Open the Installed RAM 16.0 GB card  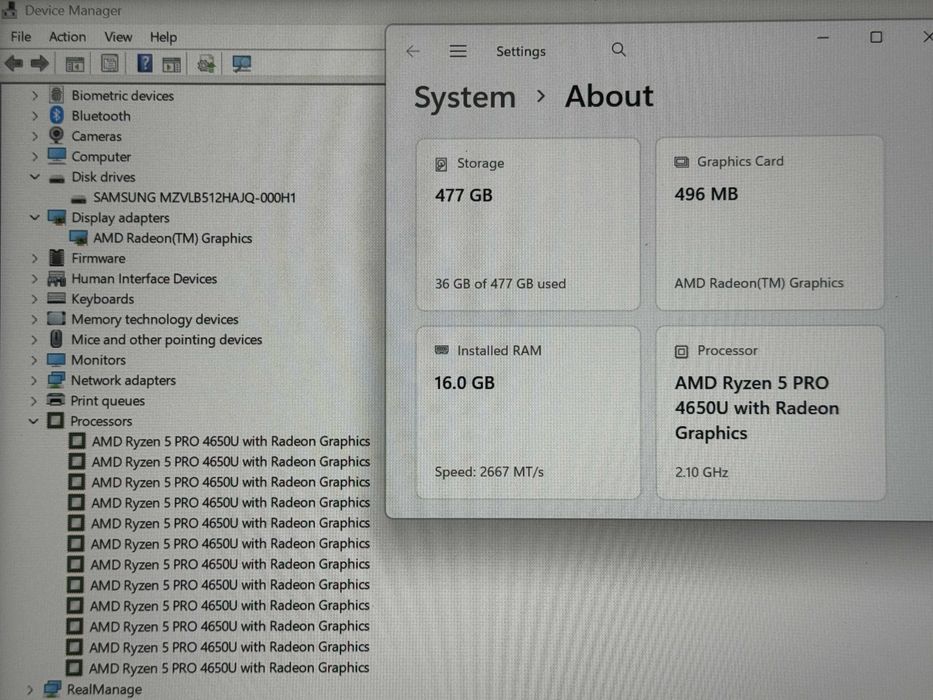528,412
